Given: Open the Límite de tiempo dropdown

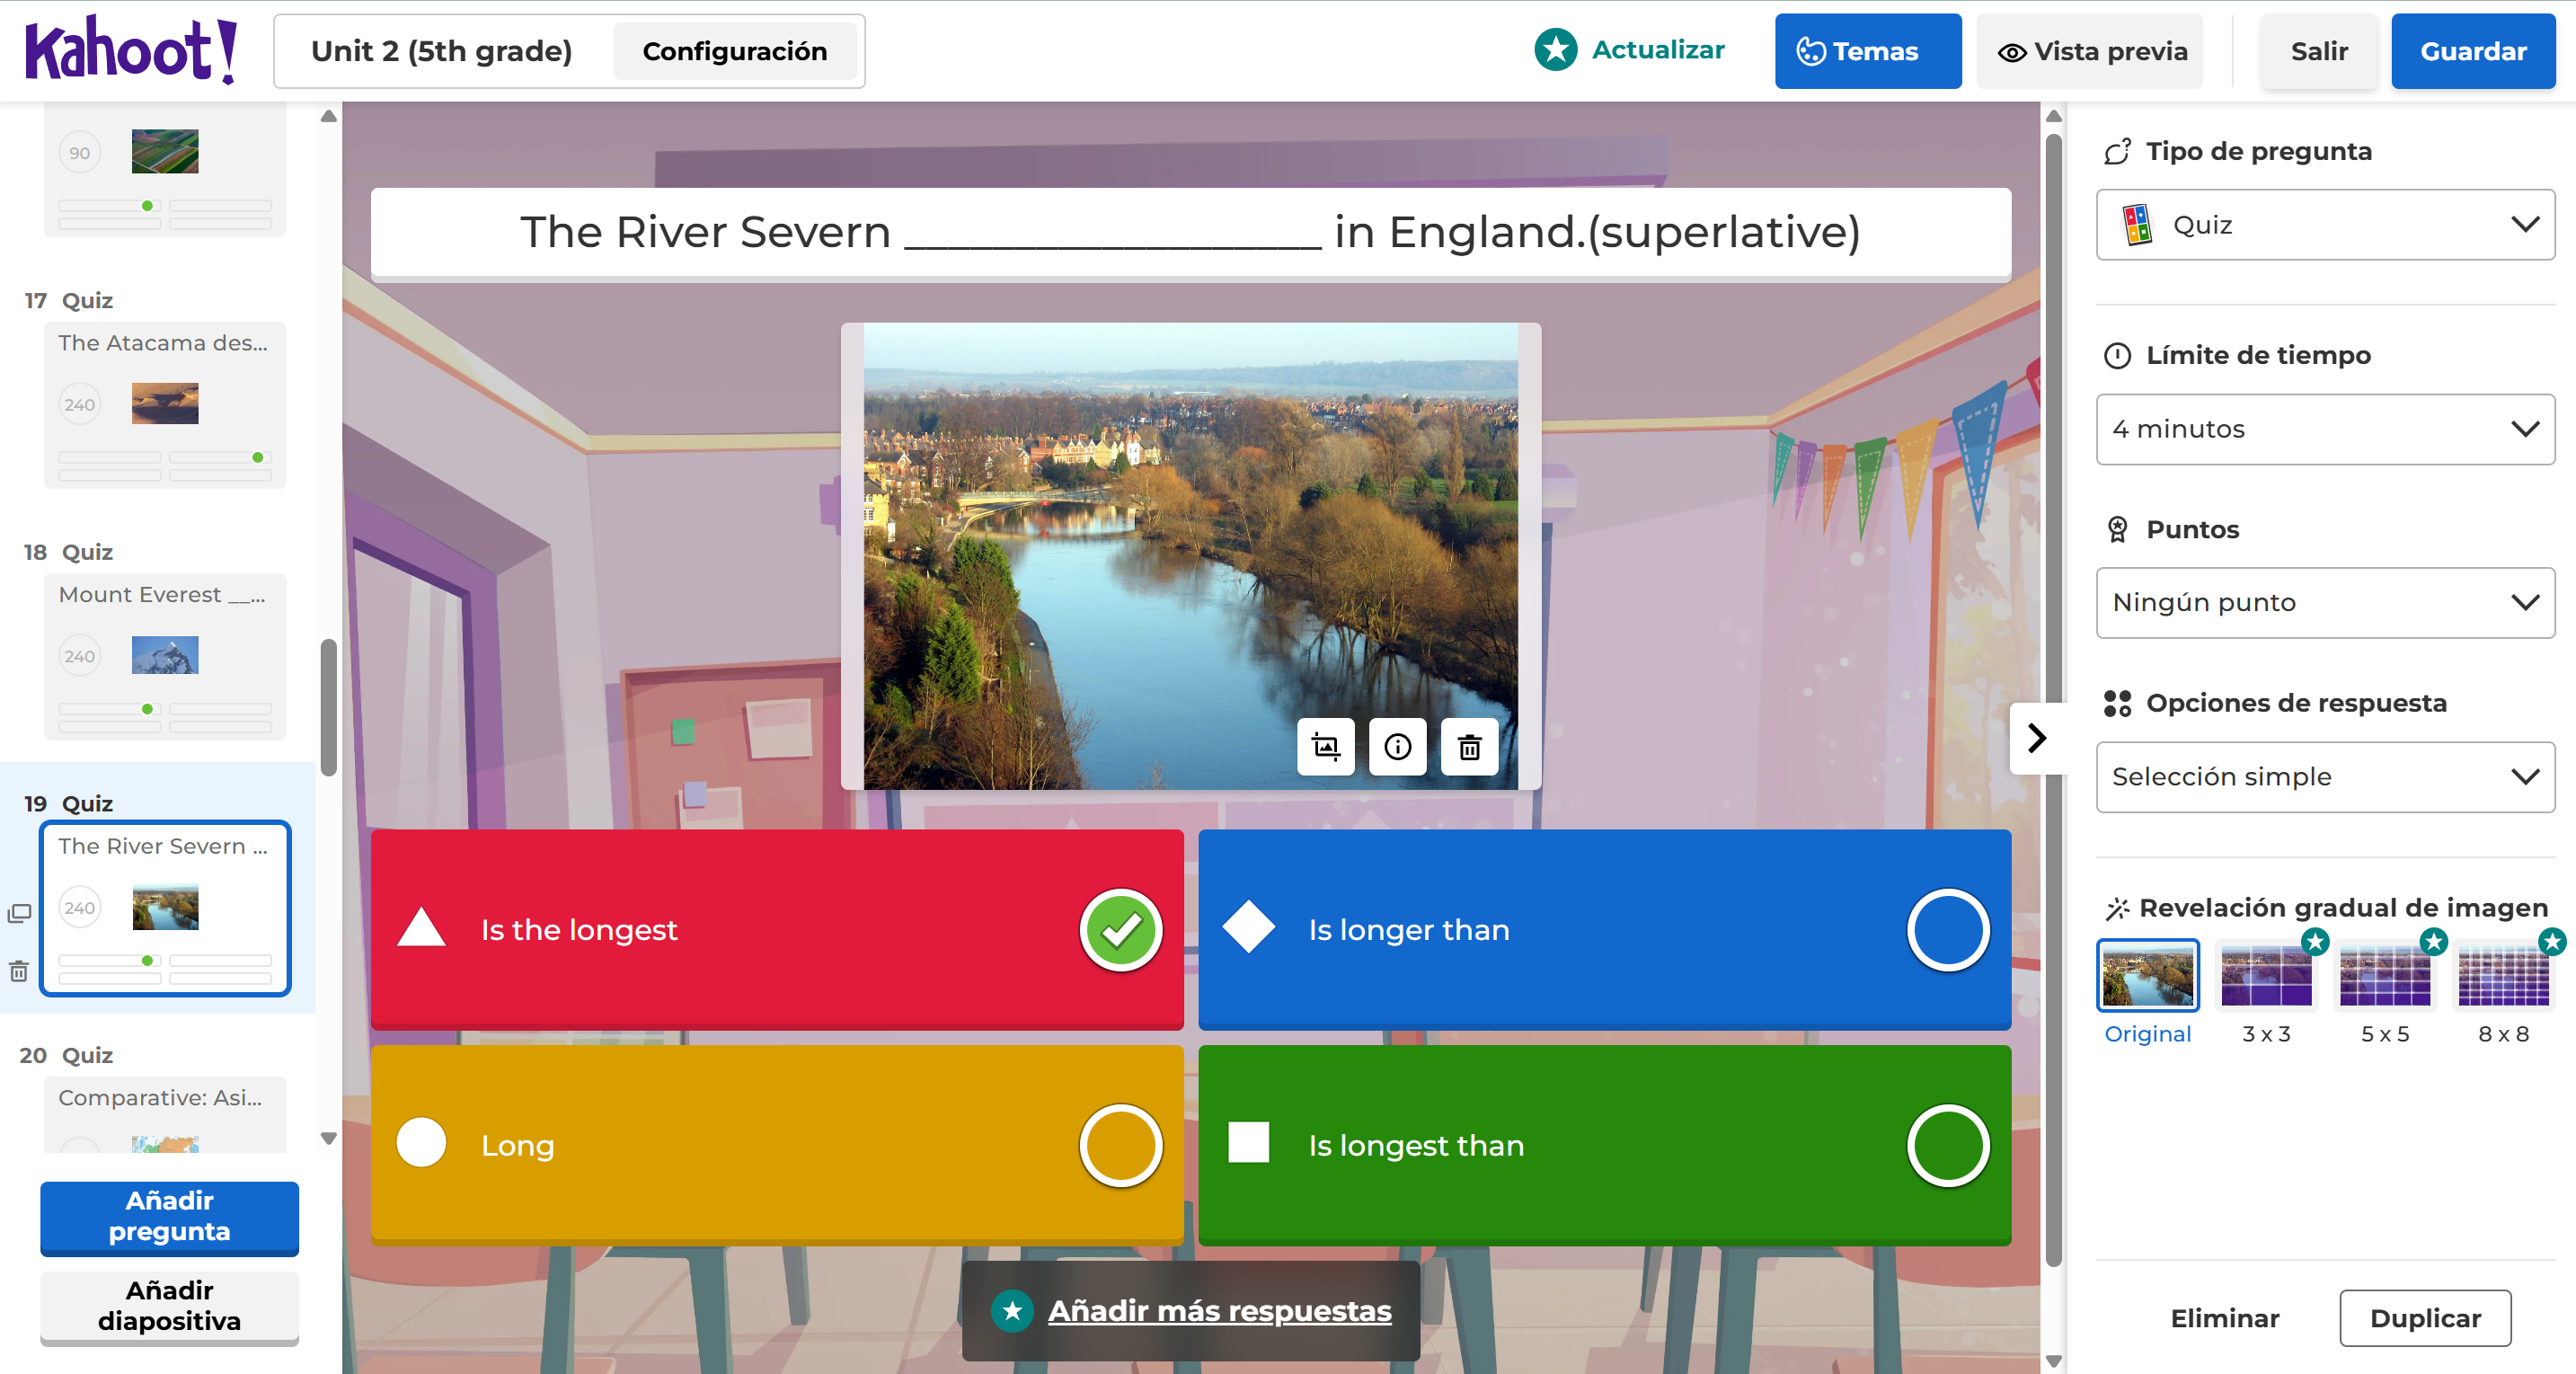Looking at the screenshot, I should [2324, 429].
